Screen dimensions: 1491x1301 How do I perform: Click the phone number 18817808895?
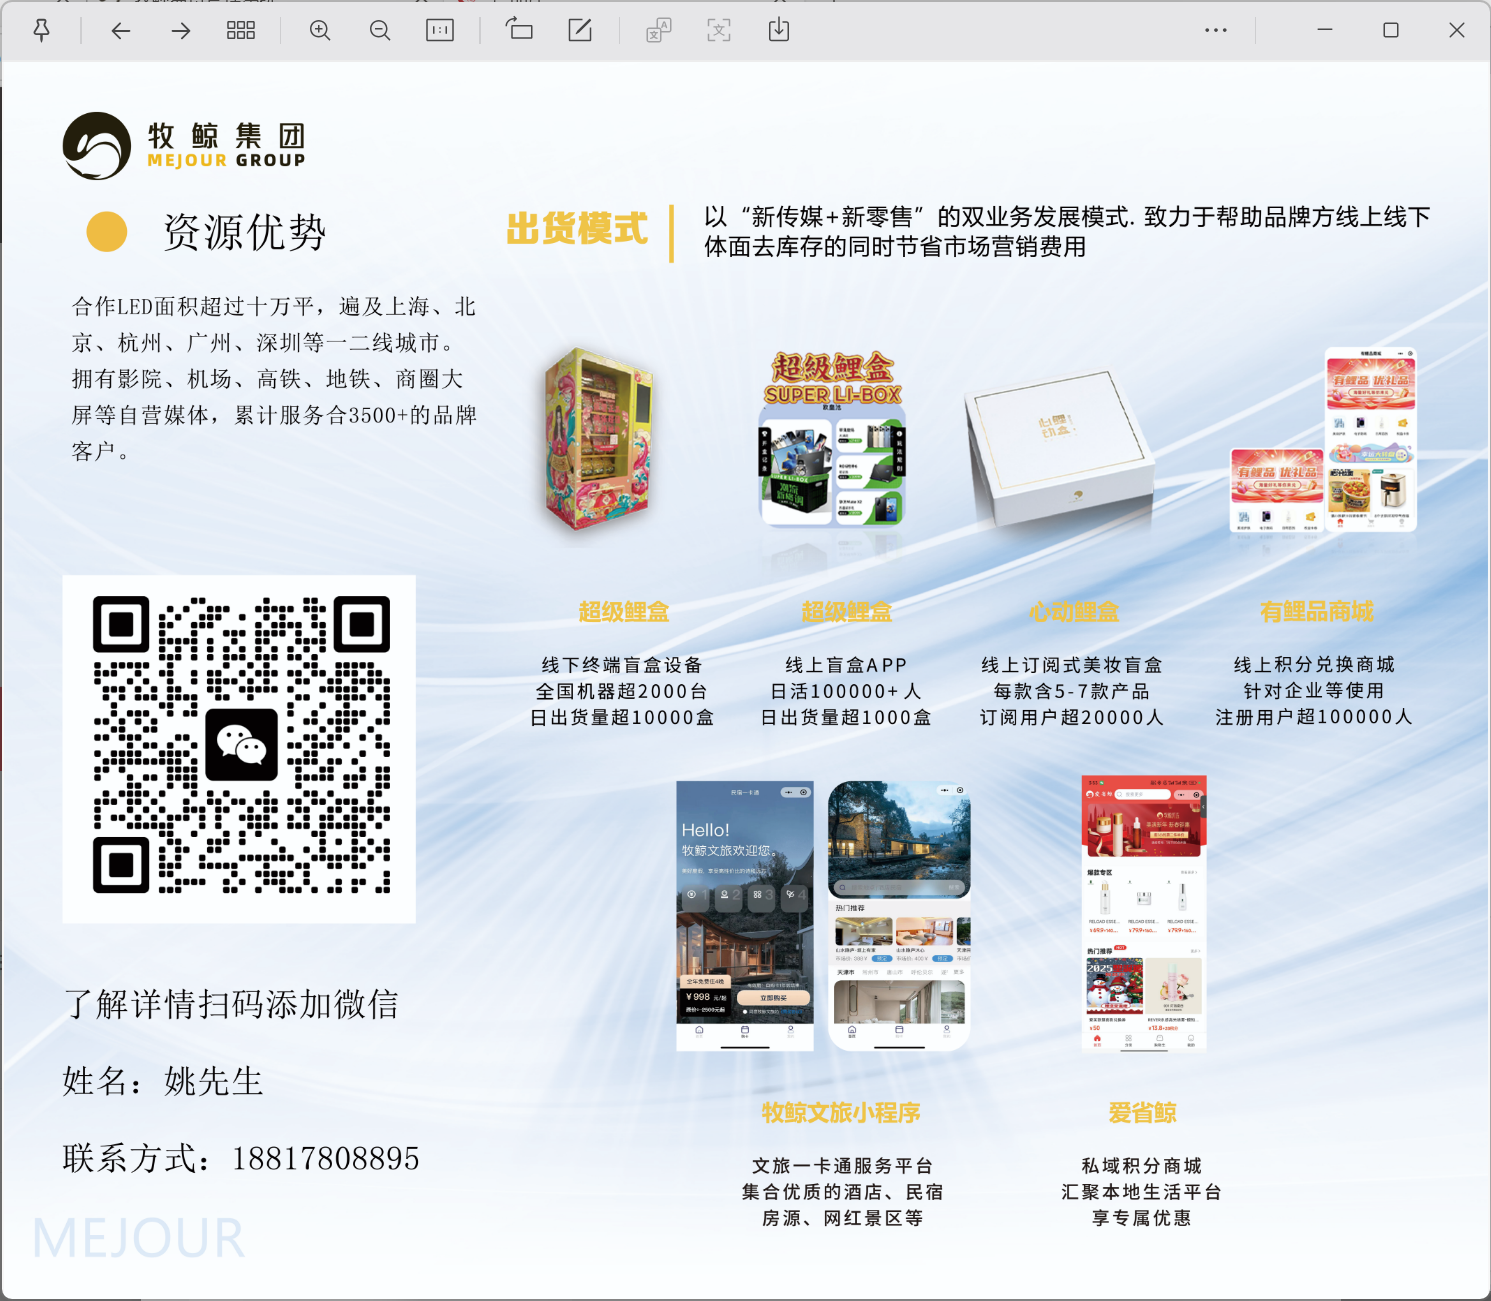pos(326,1158)
